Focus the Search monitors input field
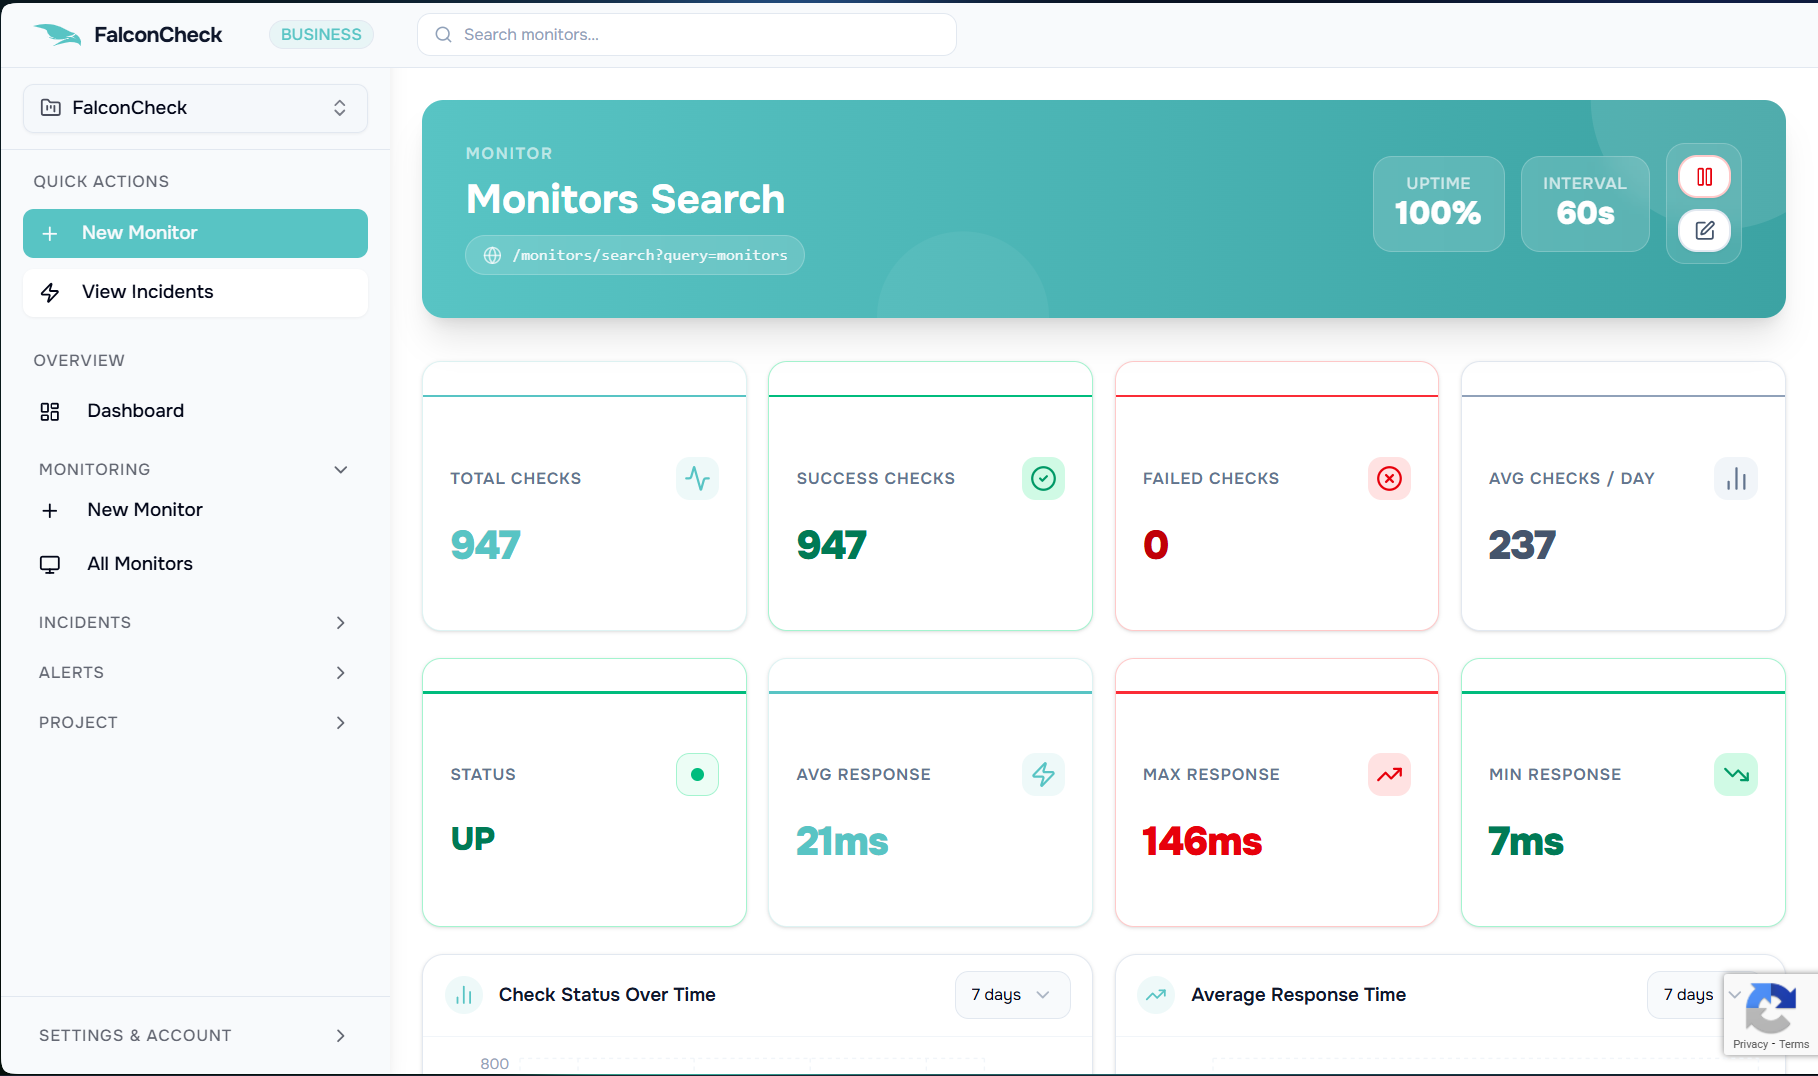Screen dimensions: 1818x1076 [686, 35]
